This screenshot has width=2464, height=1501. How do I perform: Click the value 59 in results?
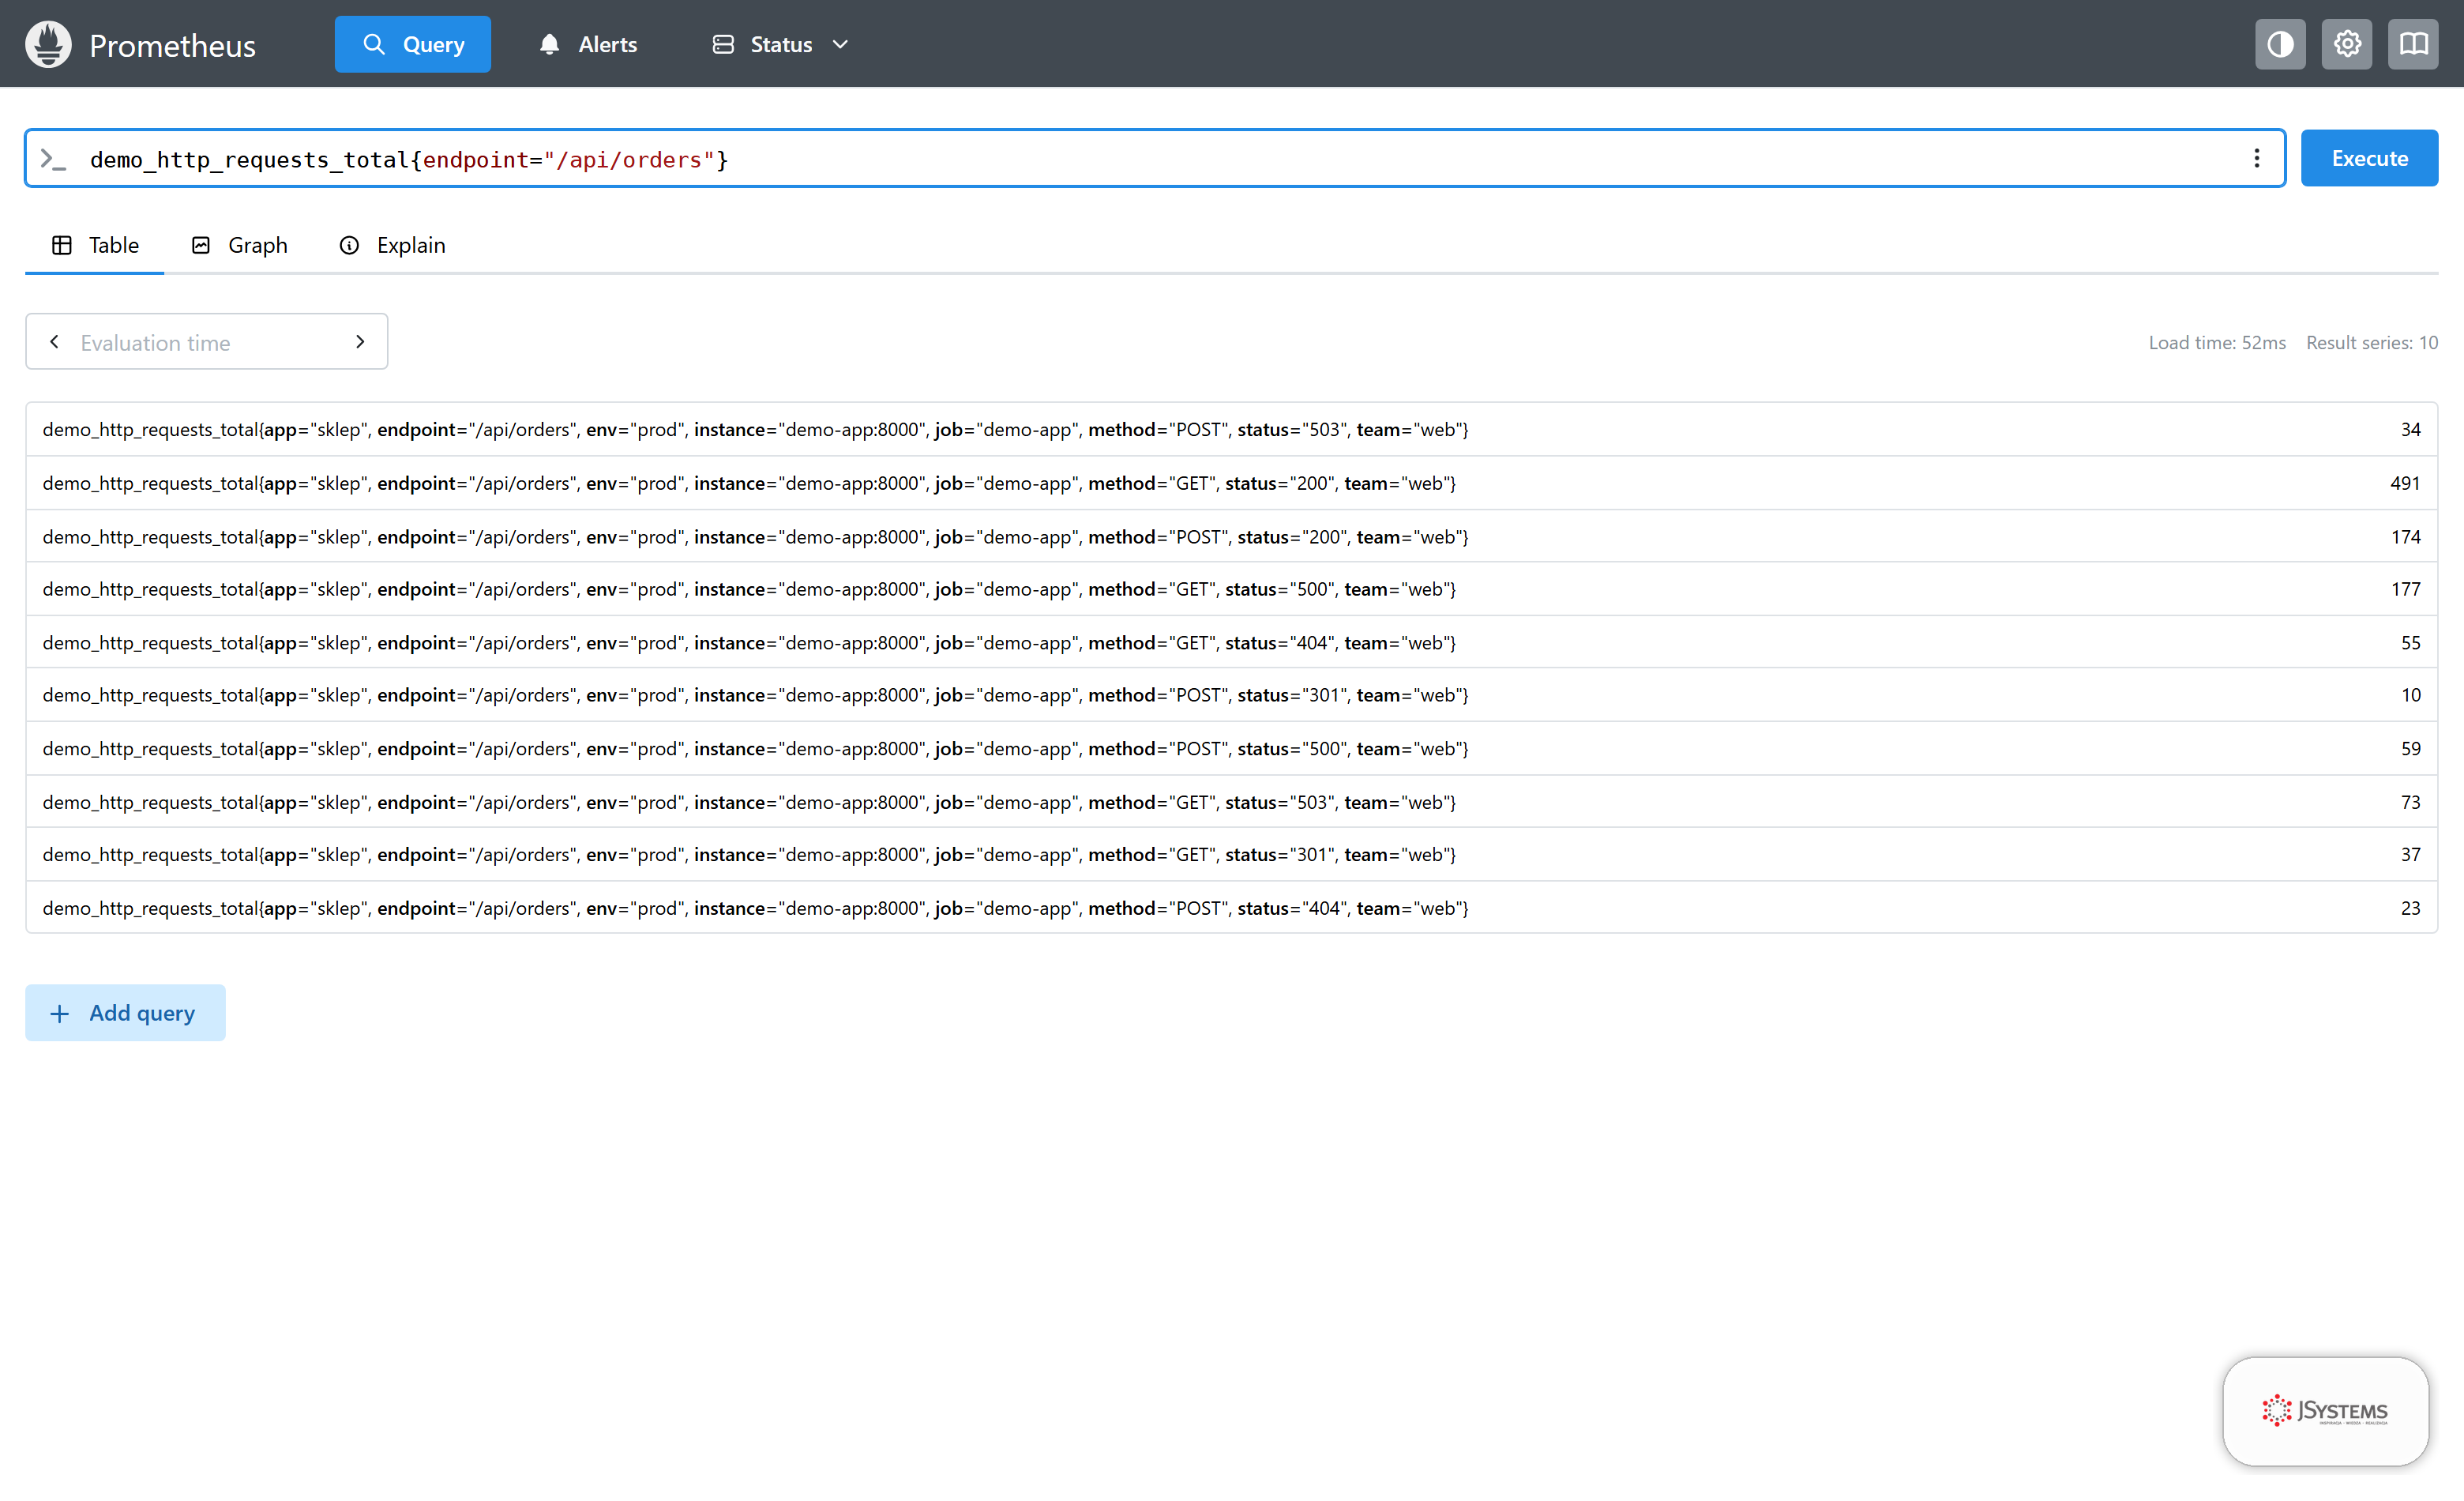pos(2410,748)
